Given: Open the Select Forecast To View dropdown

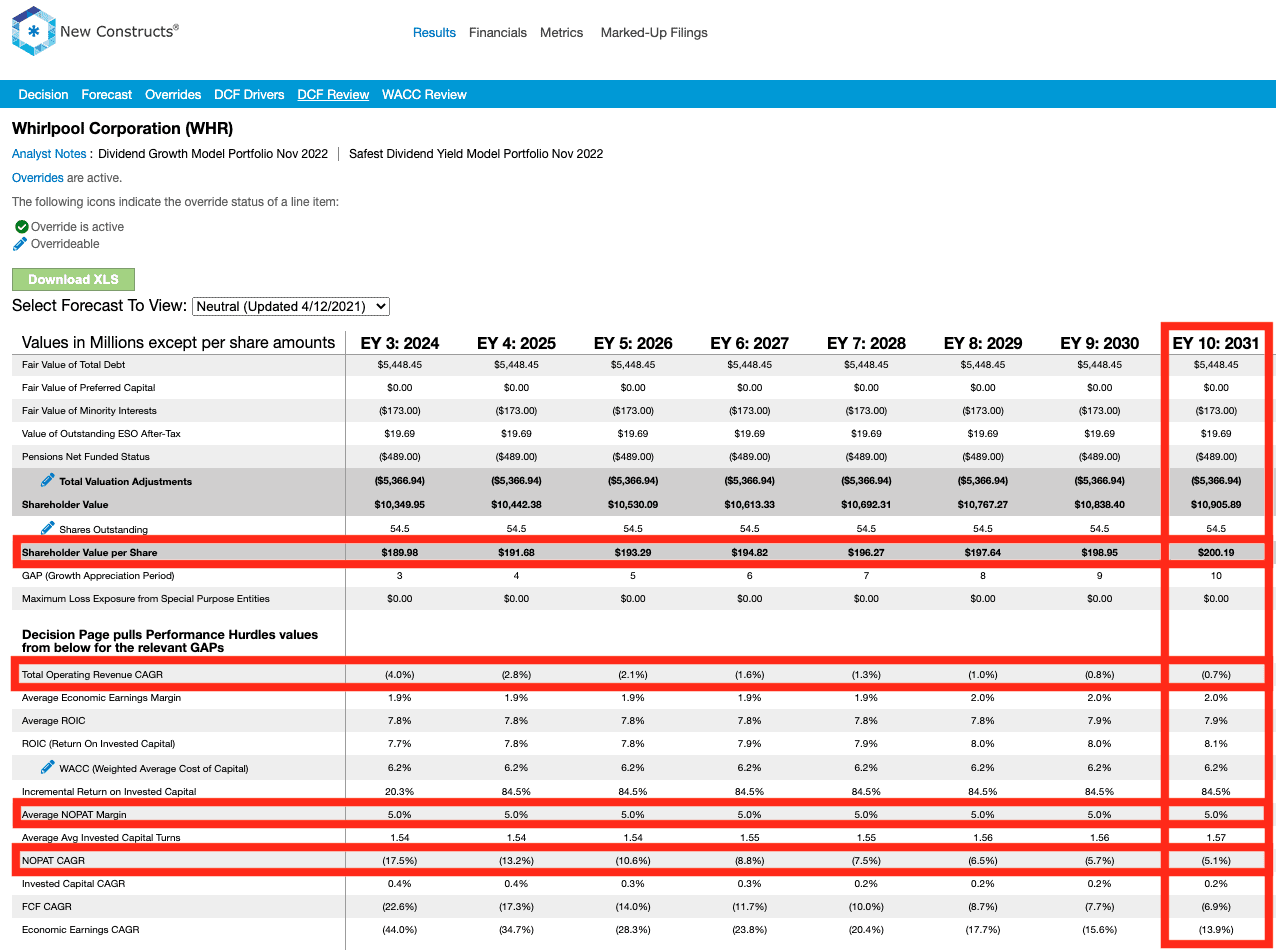Looking at the screenshot, I should [291, 306].
